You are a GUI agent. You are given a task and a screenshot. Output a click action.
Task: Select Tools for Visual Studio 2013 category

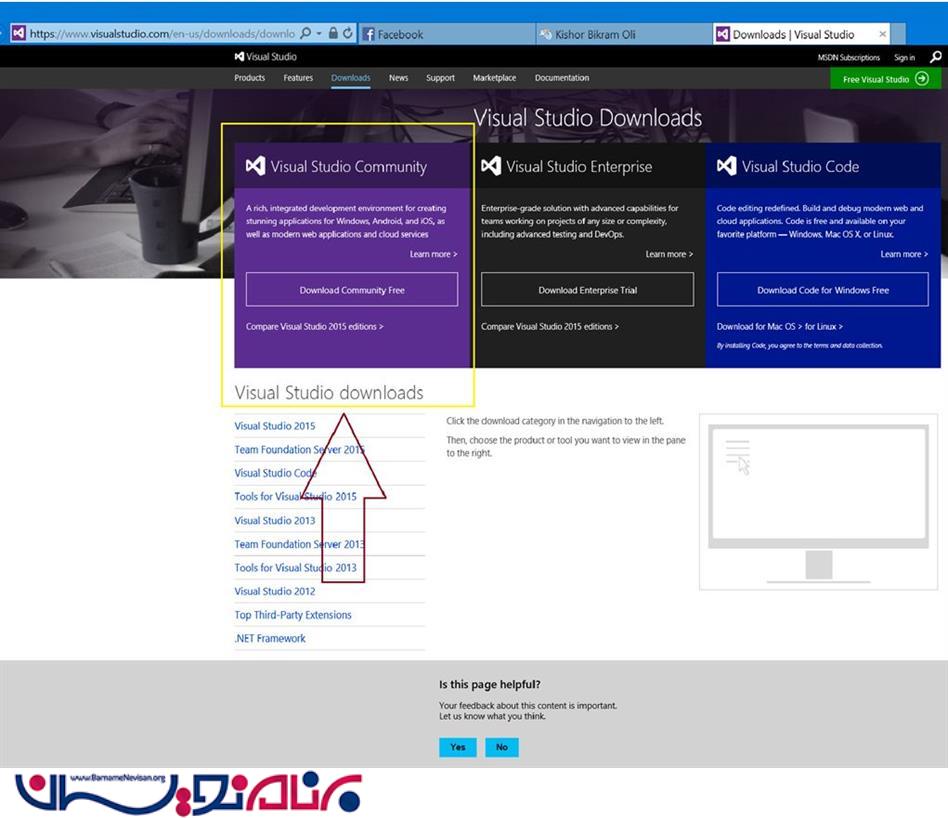click(296, 568)
